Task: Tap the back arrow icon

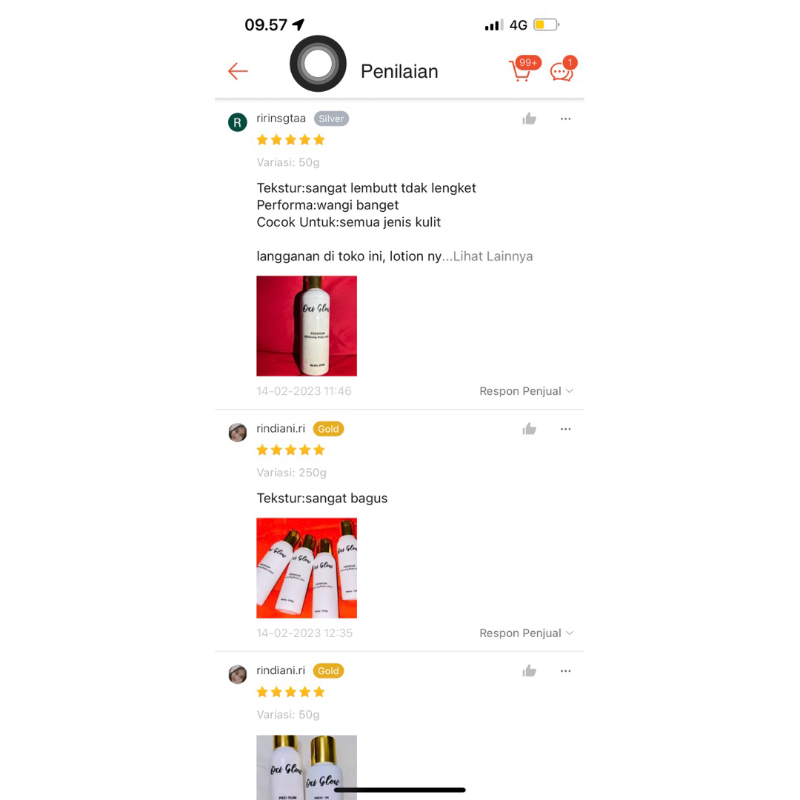Action: pos(238,71)
